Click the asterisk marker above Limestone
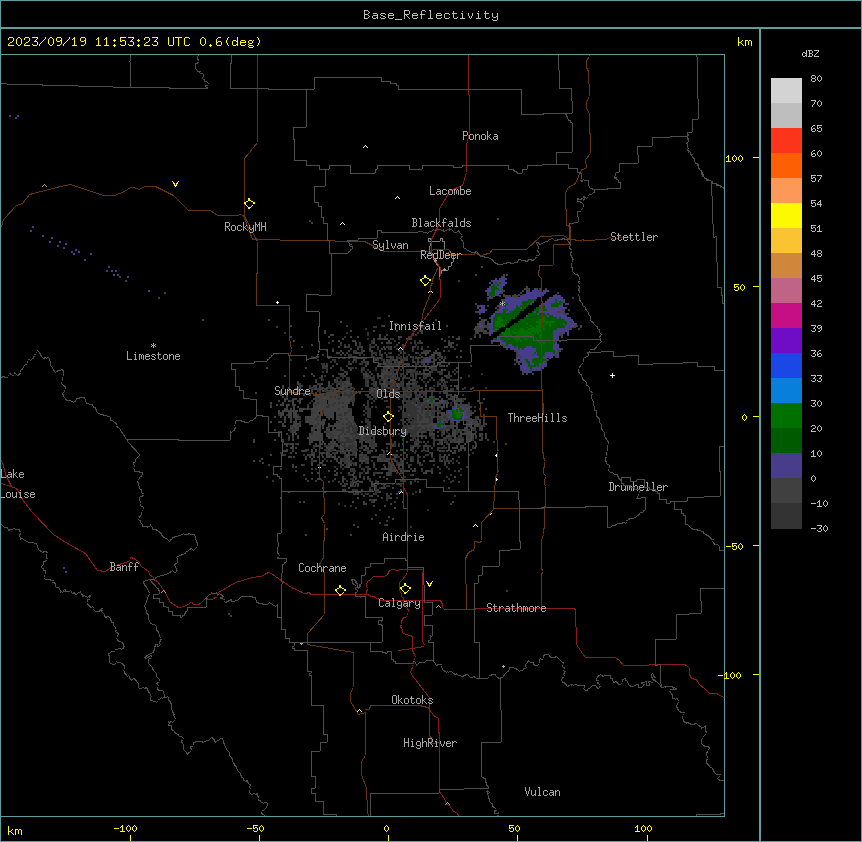Image resolution: width=862 pixels, height=842 pixels. click(153, 346)
